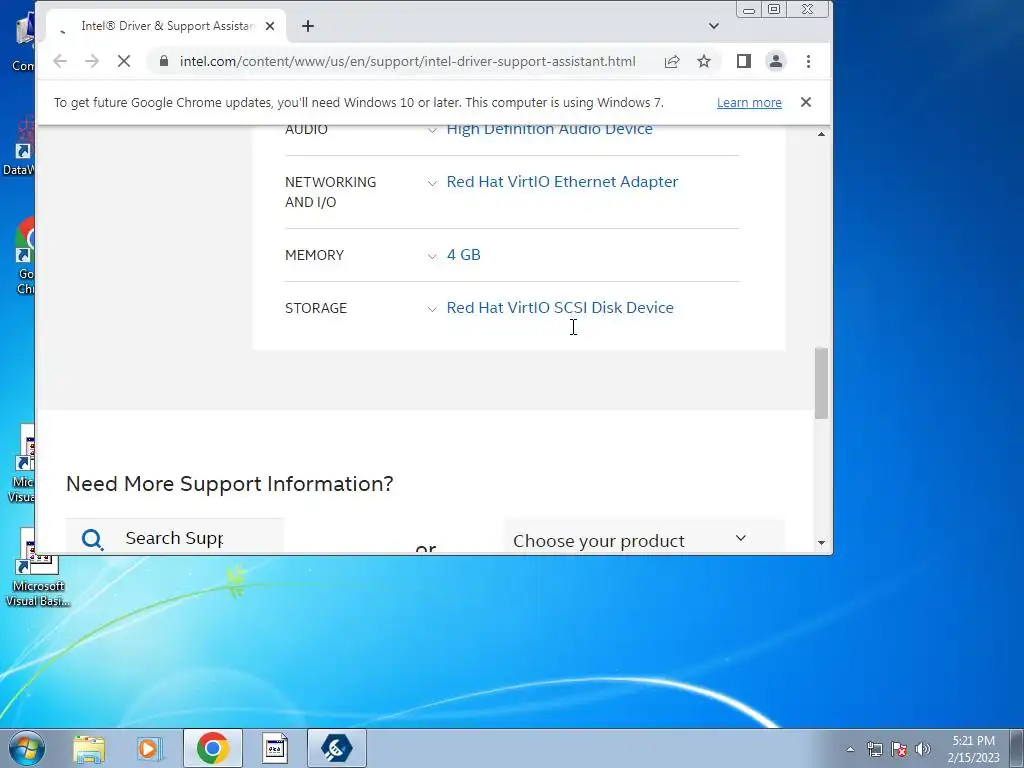
Task: Show hidden system tray icons
Action: pos(850,749)
